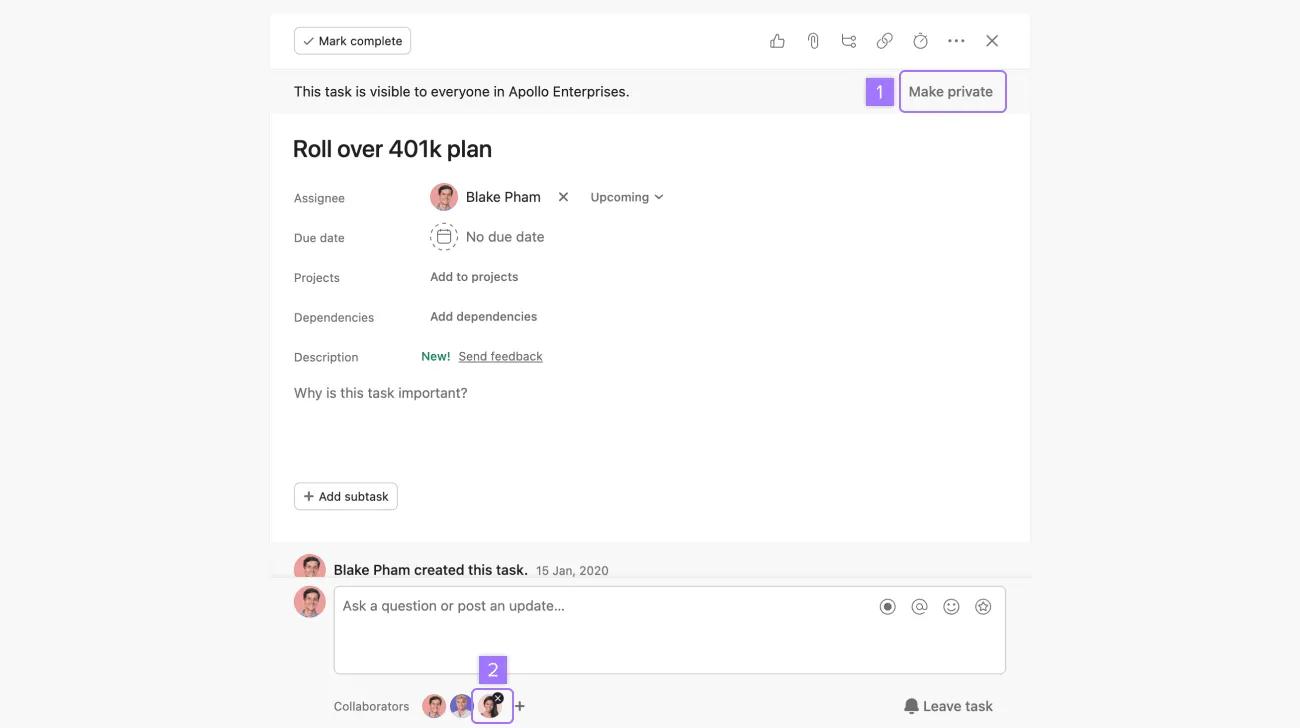Open the Send feedback link
1300x728 pixels.
[500, 357]
